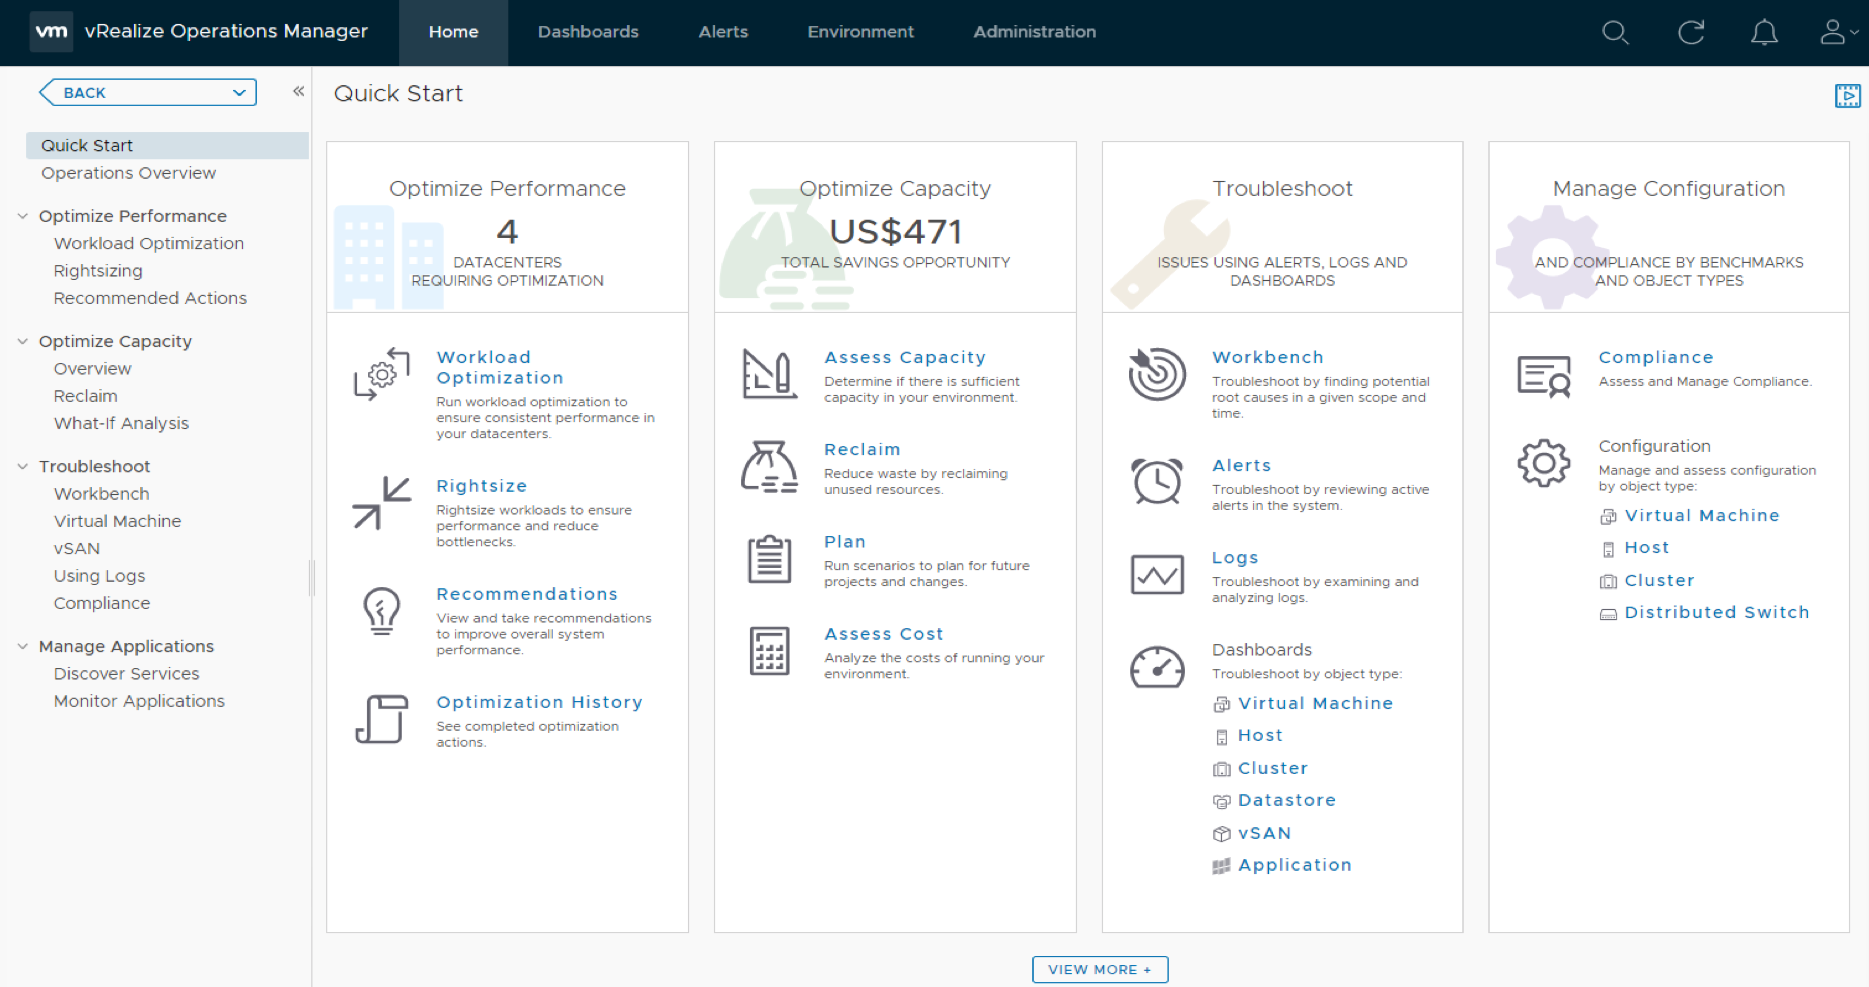Open the Recommendations link
1869x987 pixels.
(x=527, y=594)
